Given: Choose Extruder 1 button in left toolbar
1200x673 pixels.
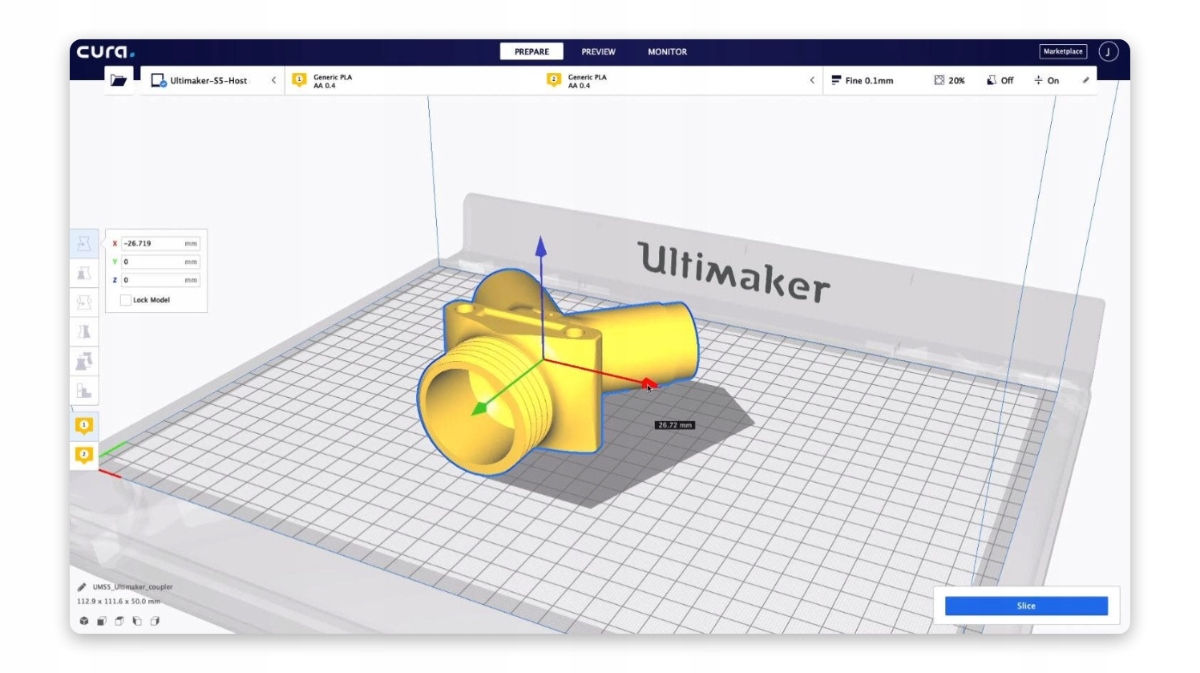Looking at the screenshot, I should [84, 426].
